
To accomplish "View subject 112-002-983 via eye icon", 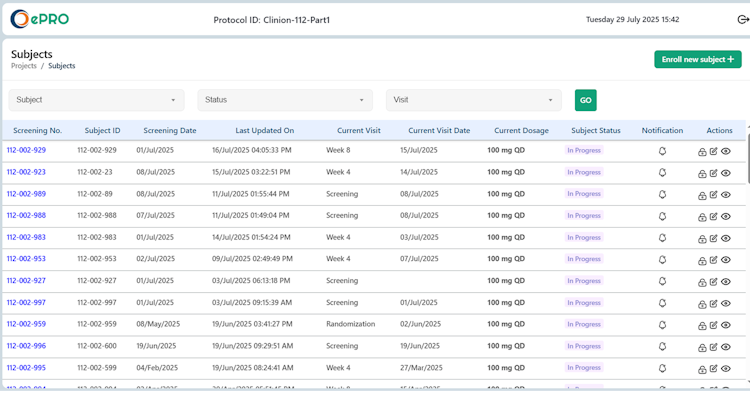I will click(x=726, y=238).
